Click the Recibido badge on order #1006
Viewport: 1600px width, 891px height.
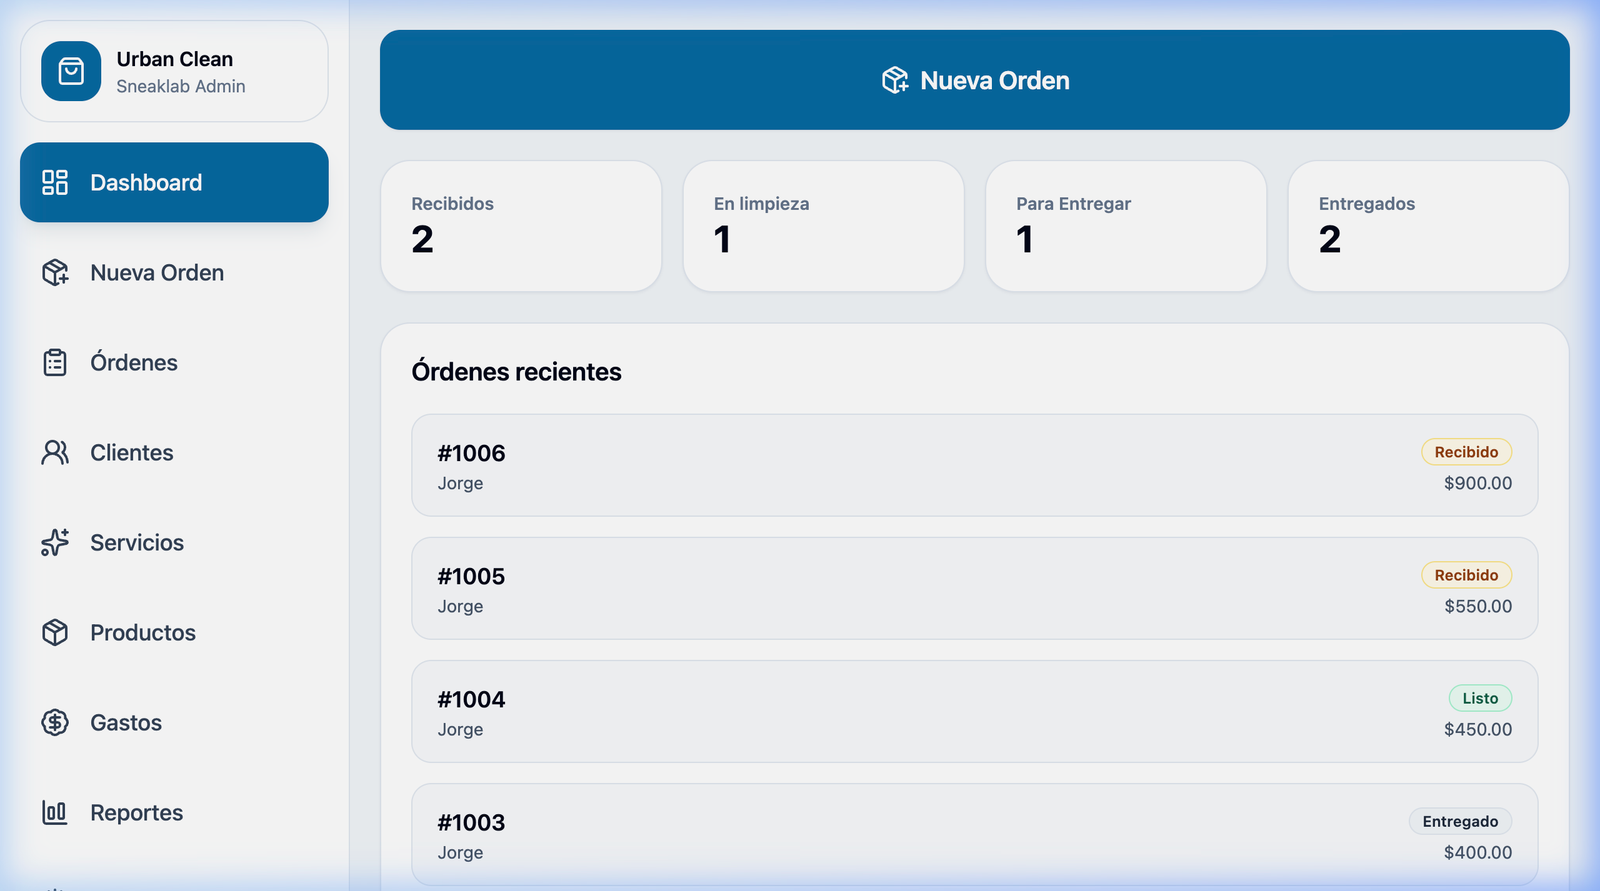(x=1467, y=452)
